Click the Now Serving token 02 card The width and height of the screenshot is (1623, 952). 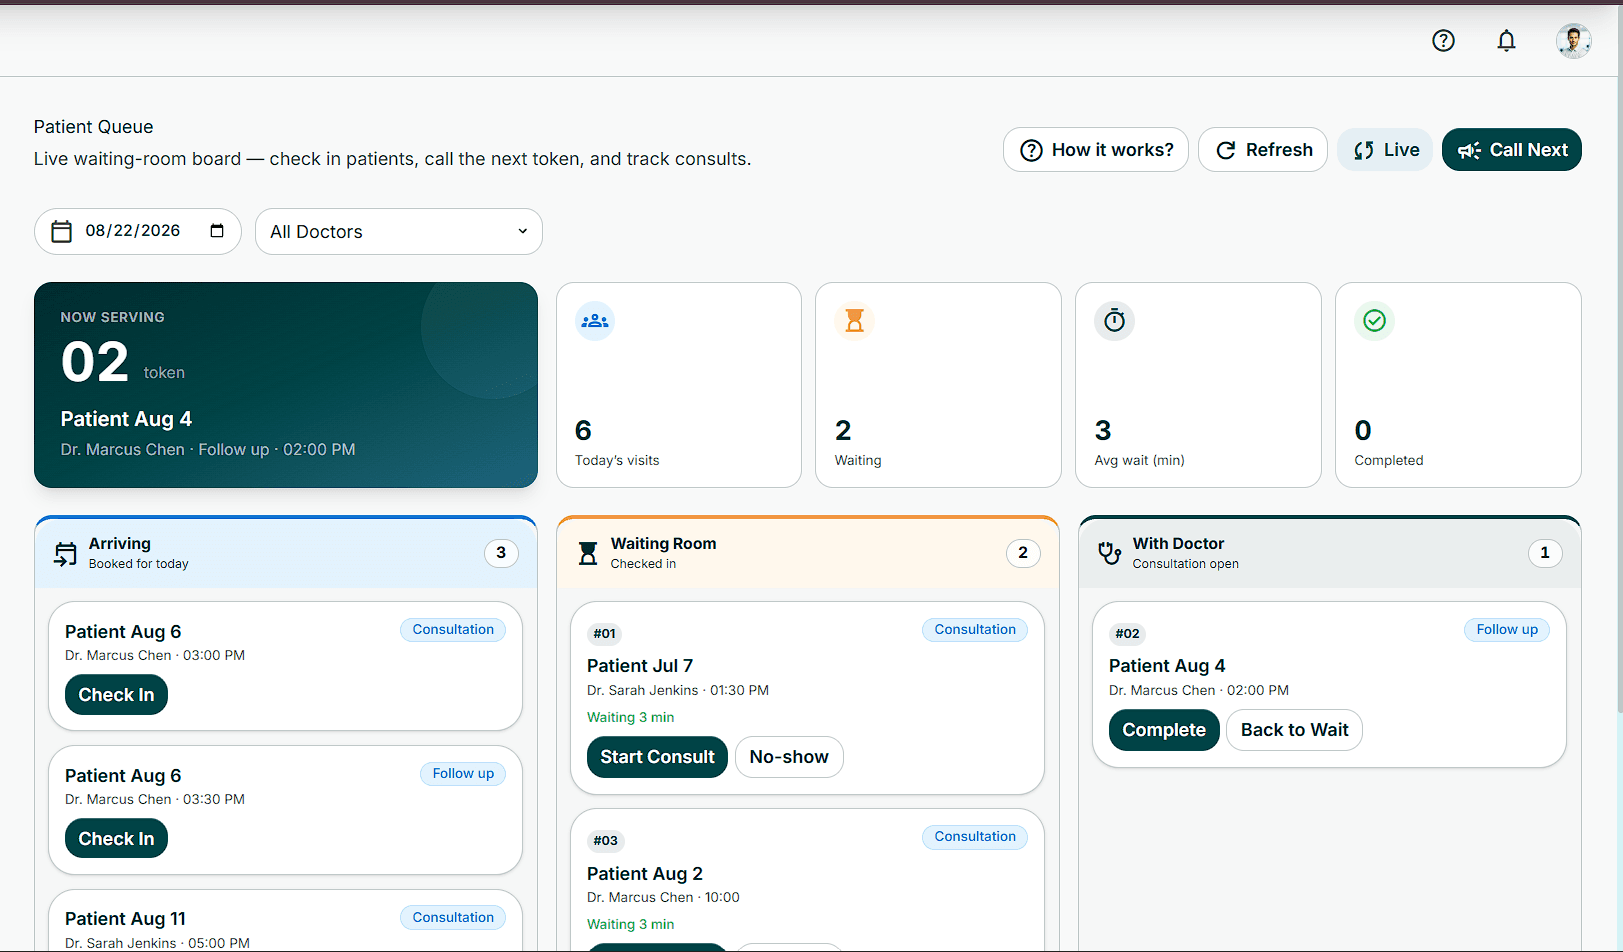[x=286, y=385]
